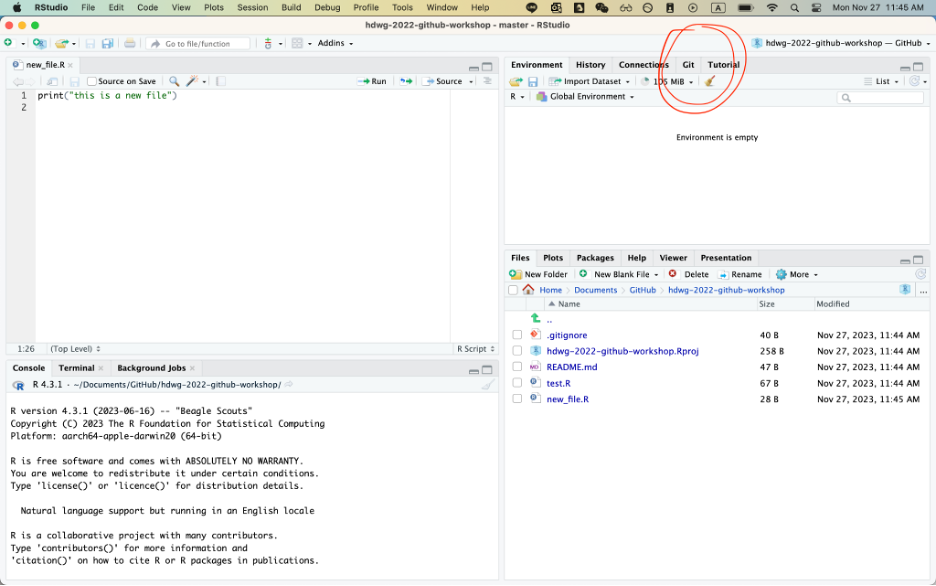Open the Import Dataset dropdown
Viewport: 936px width, 586px height.
click(x=590, y=81)
